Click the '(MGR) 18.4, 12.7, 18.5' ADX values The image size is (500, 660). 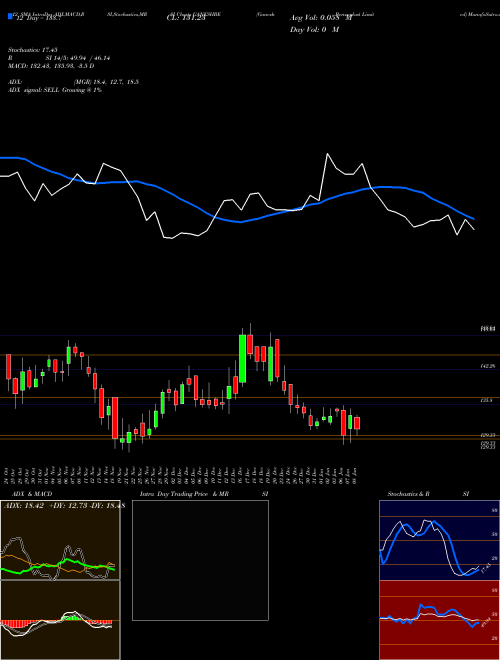point(106,82)
